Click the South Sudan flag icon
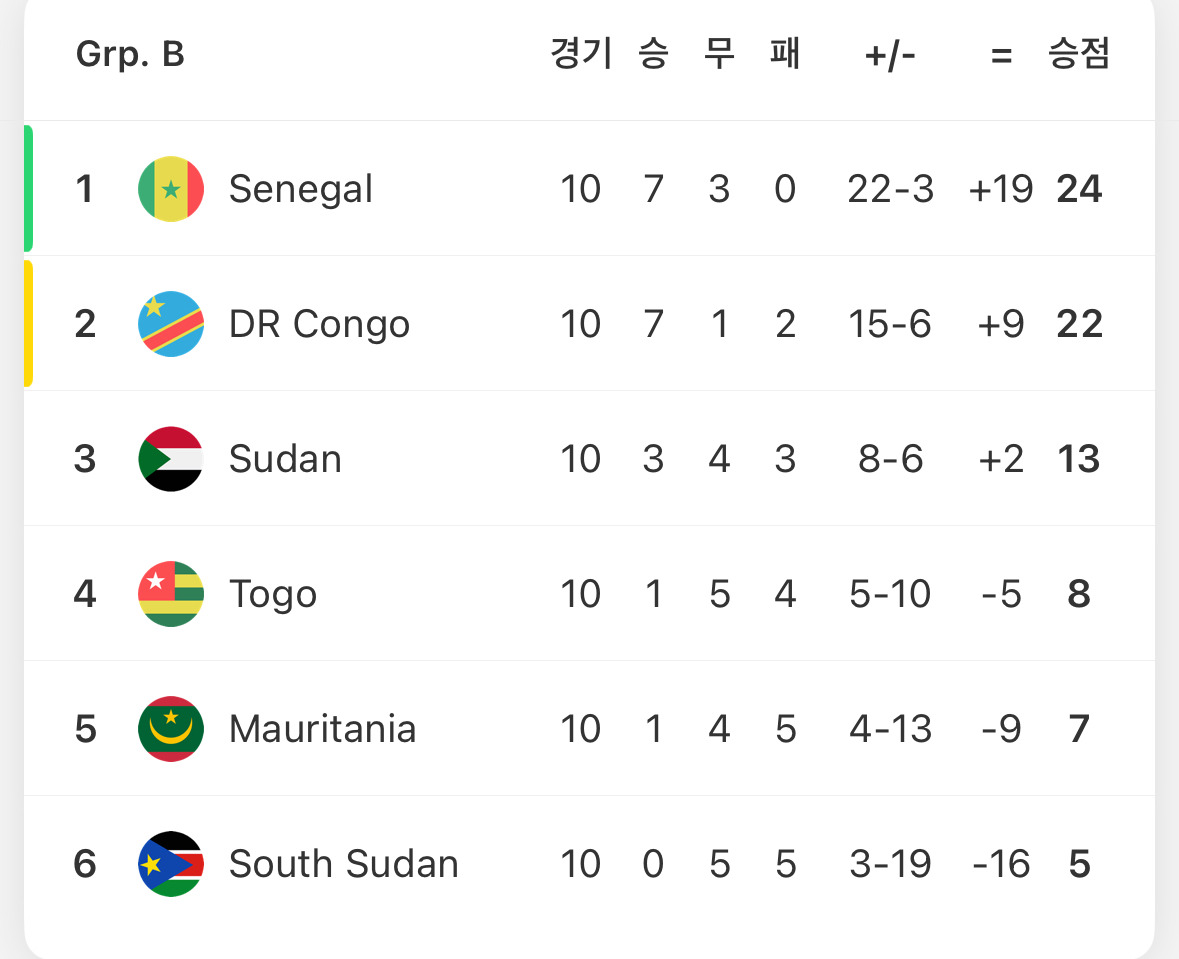 click(x=171, y=864)
